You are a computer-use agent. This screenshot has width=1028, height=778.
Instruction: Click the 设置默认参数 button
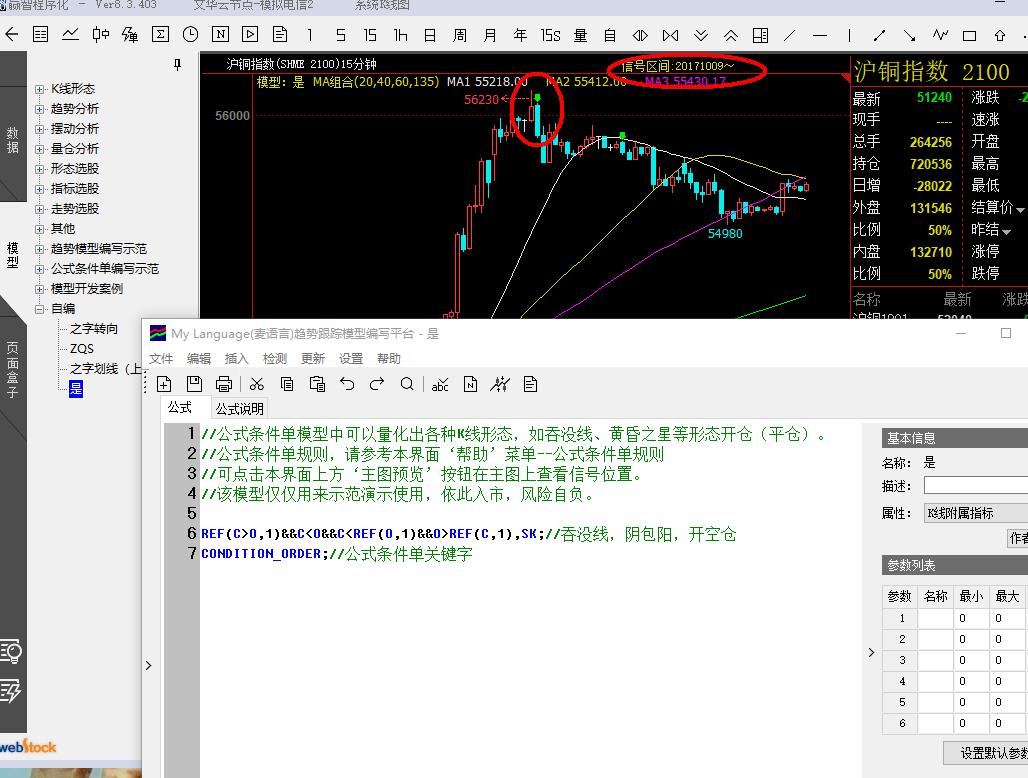[x=986, y=753]
